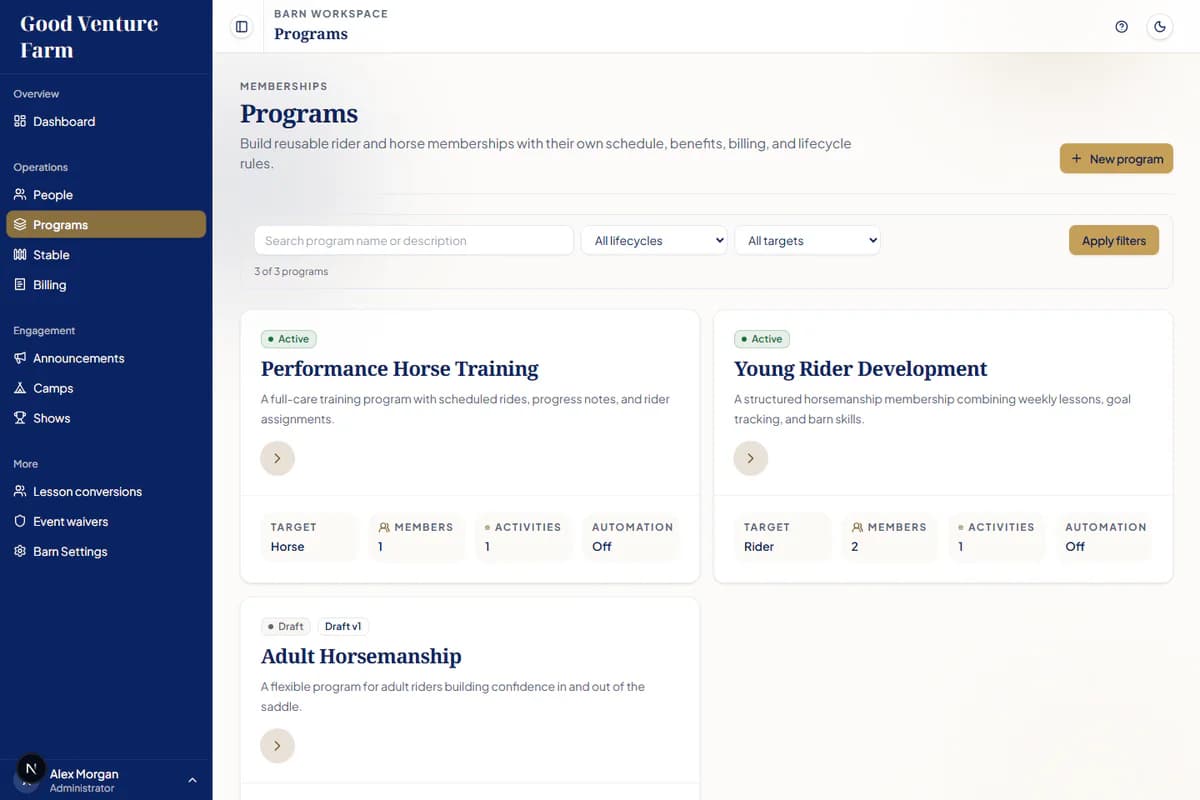
Task: Open Shows in sidebar
Action: (x=106, y=418)
